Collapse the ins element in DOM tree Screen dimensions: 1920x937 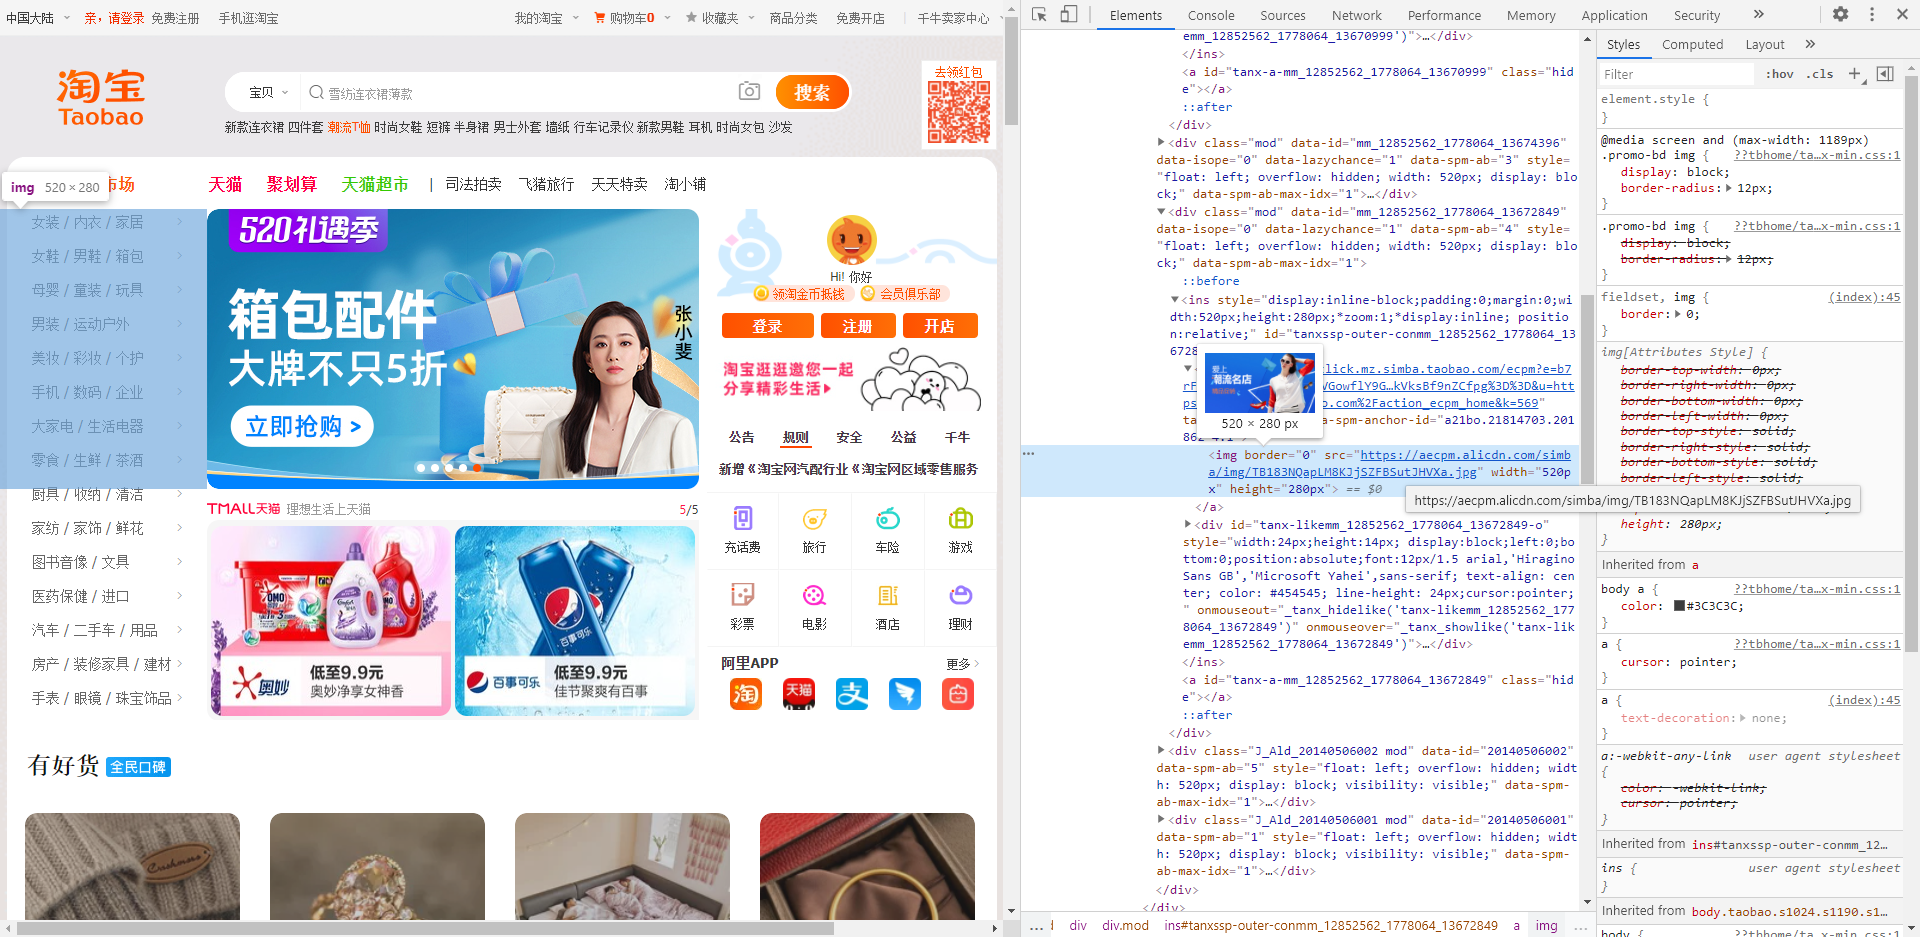click(x=1175, y=300)
